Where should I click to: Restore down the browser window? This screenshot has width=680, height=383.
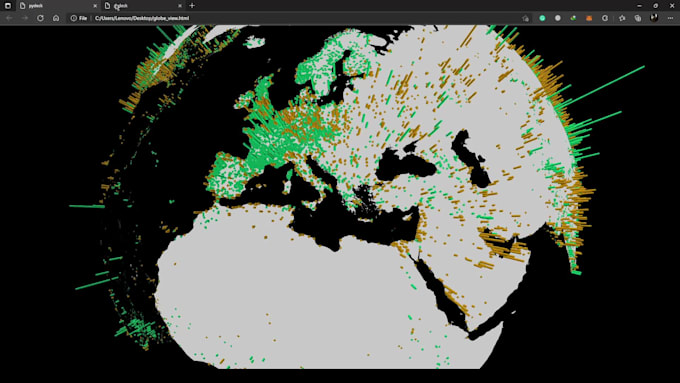pyautogui.click(x=655, y=6)
